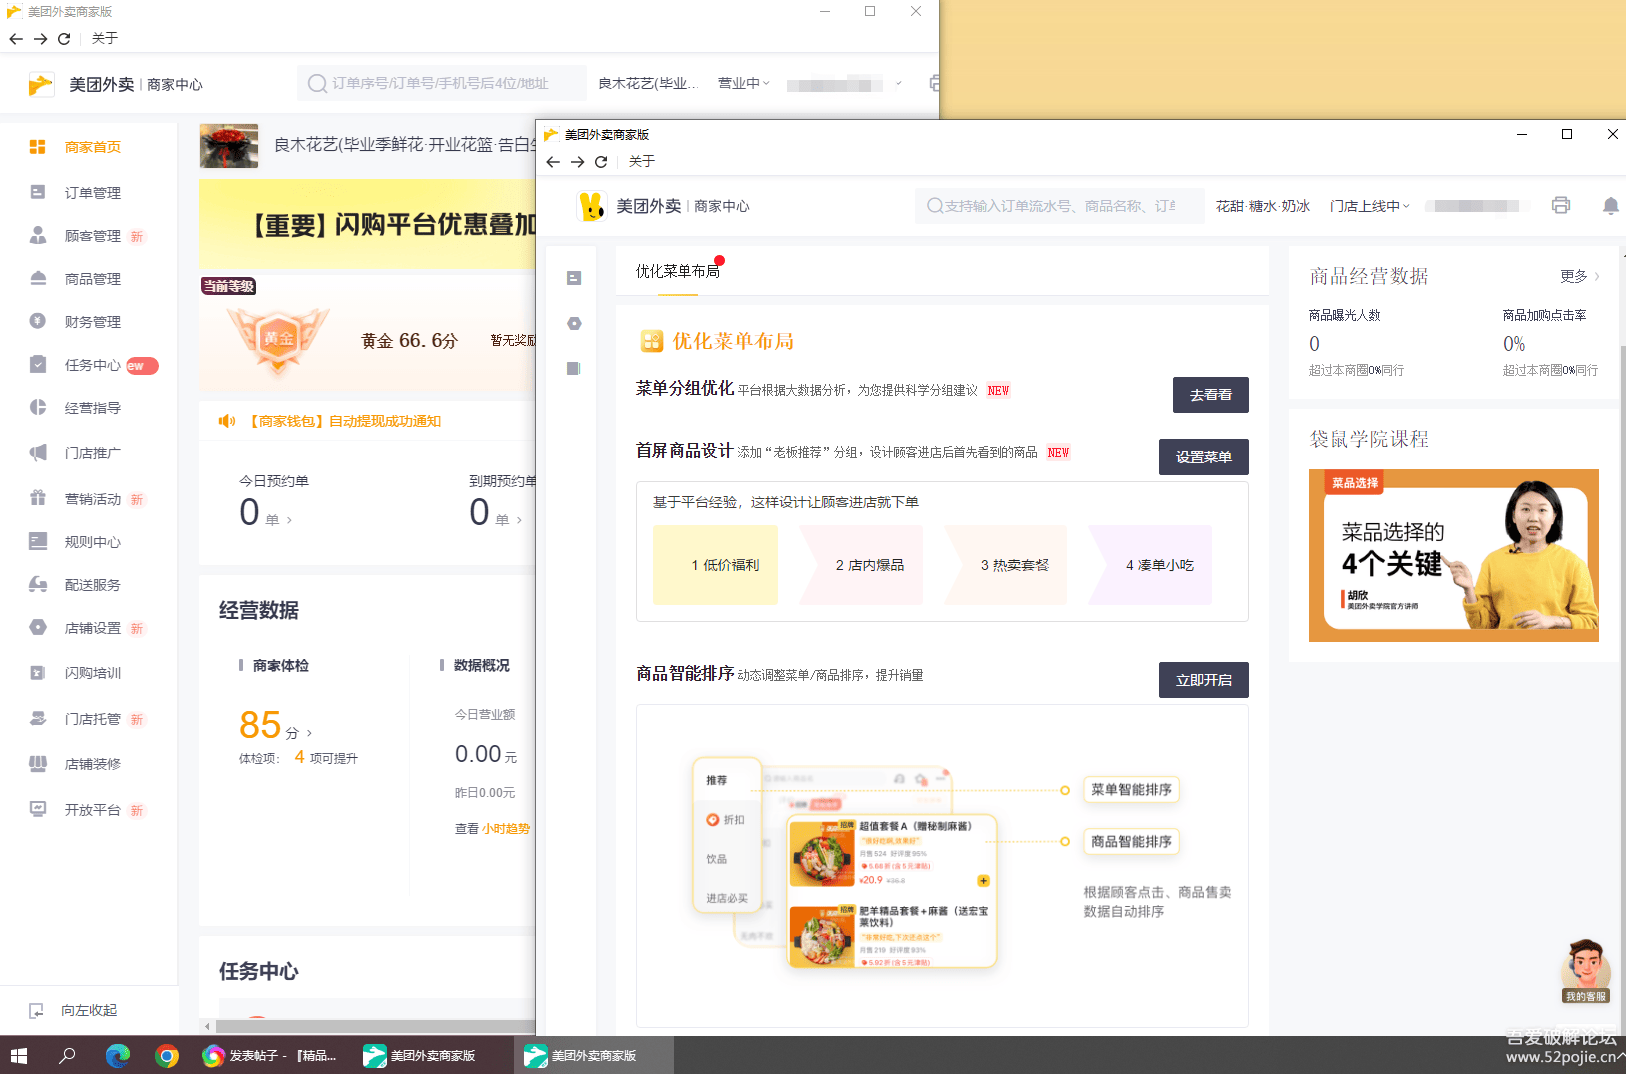The height and width of the screenshot is (1074, 1626).
Task: Click 商家钱包 自动提现成功通知 notice
Action: point(344,421)
